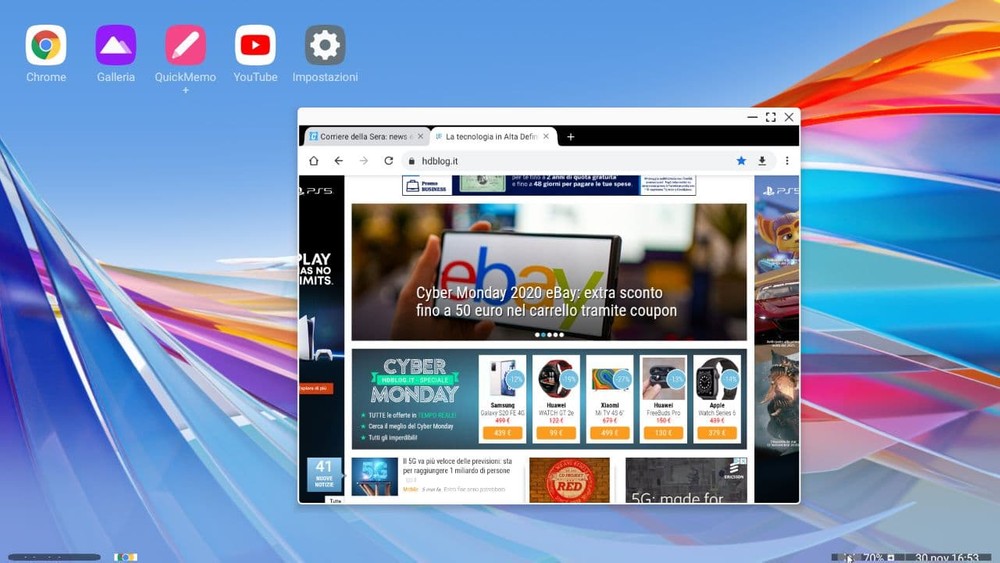Click the 70% battery indicator
Image resolution: width=1000 pixels, height=563 pixels.
point(873,557)
